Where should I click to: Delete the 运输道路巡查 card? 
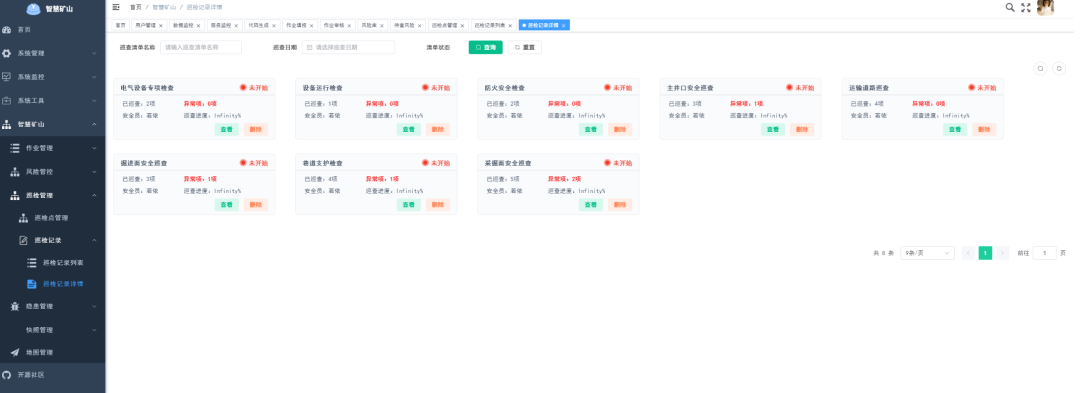click(984, 129)
